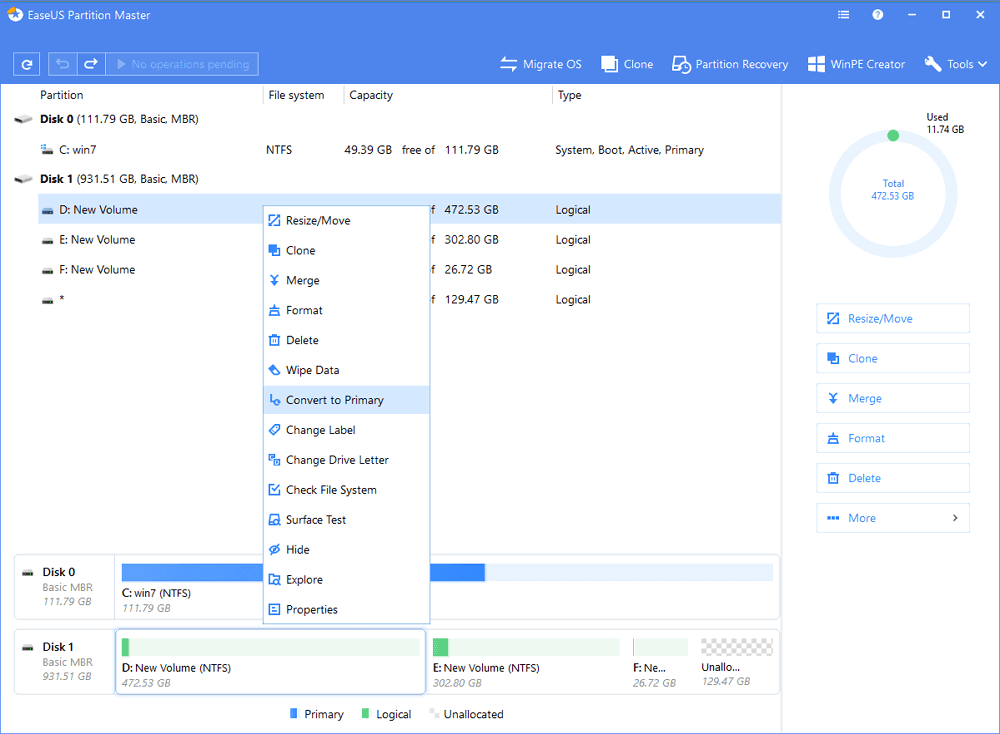The height and width of the screenshot is (734, 1000).
Task: Click the Total 472.53 GB ring text
Action: (893, 189)
